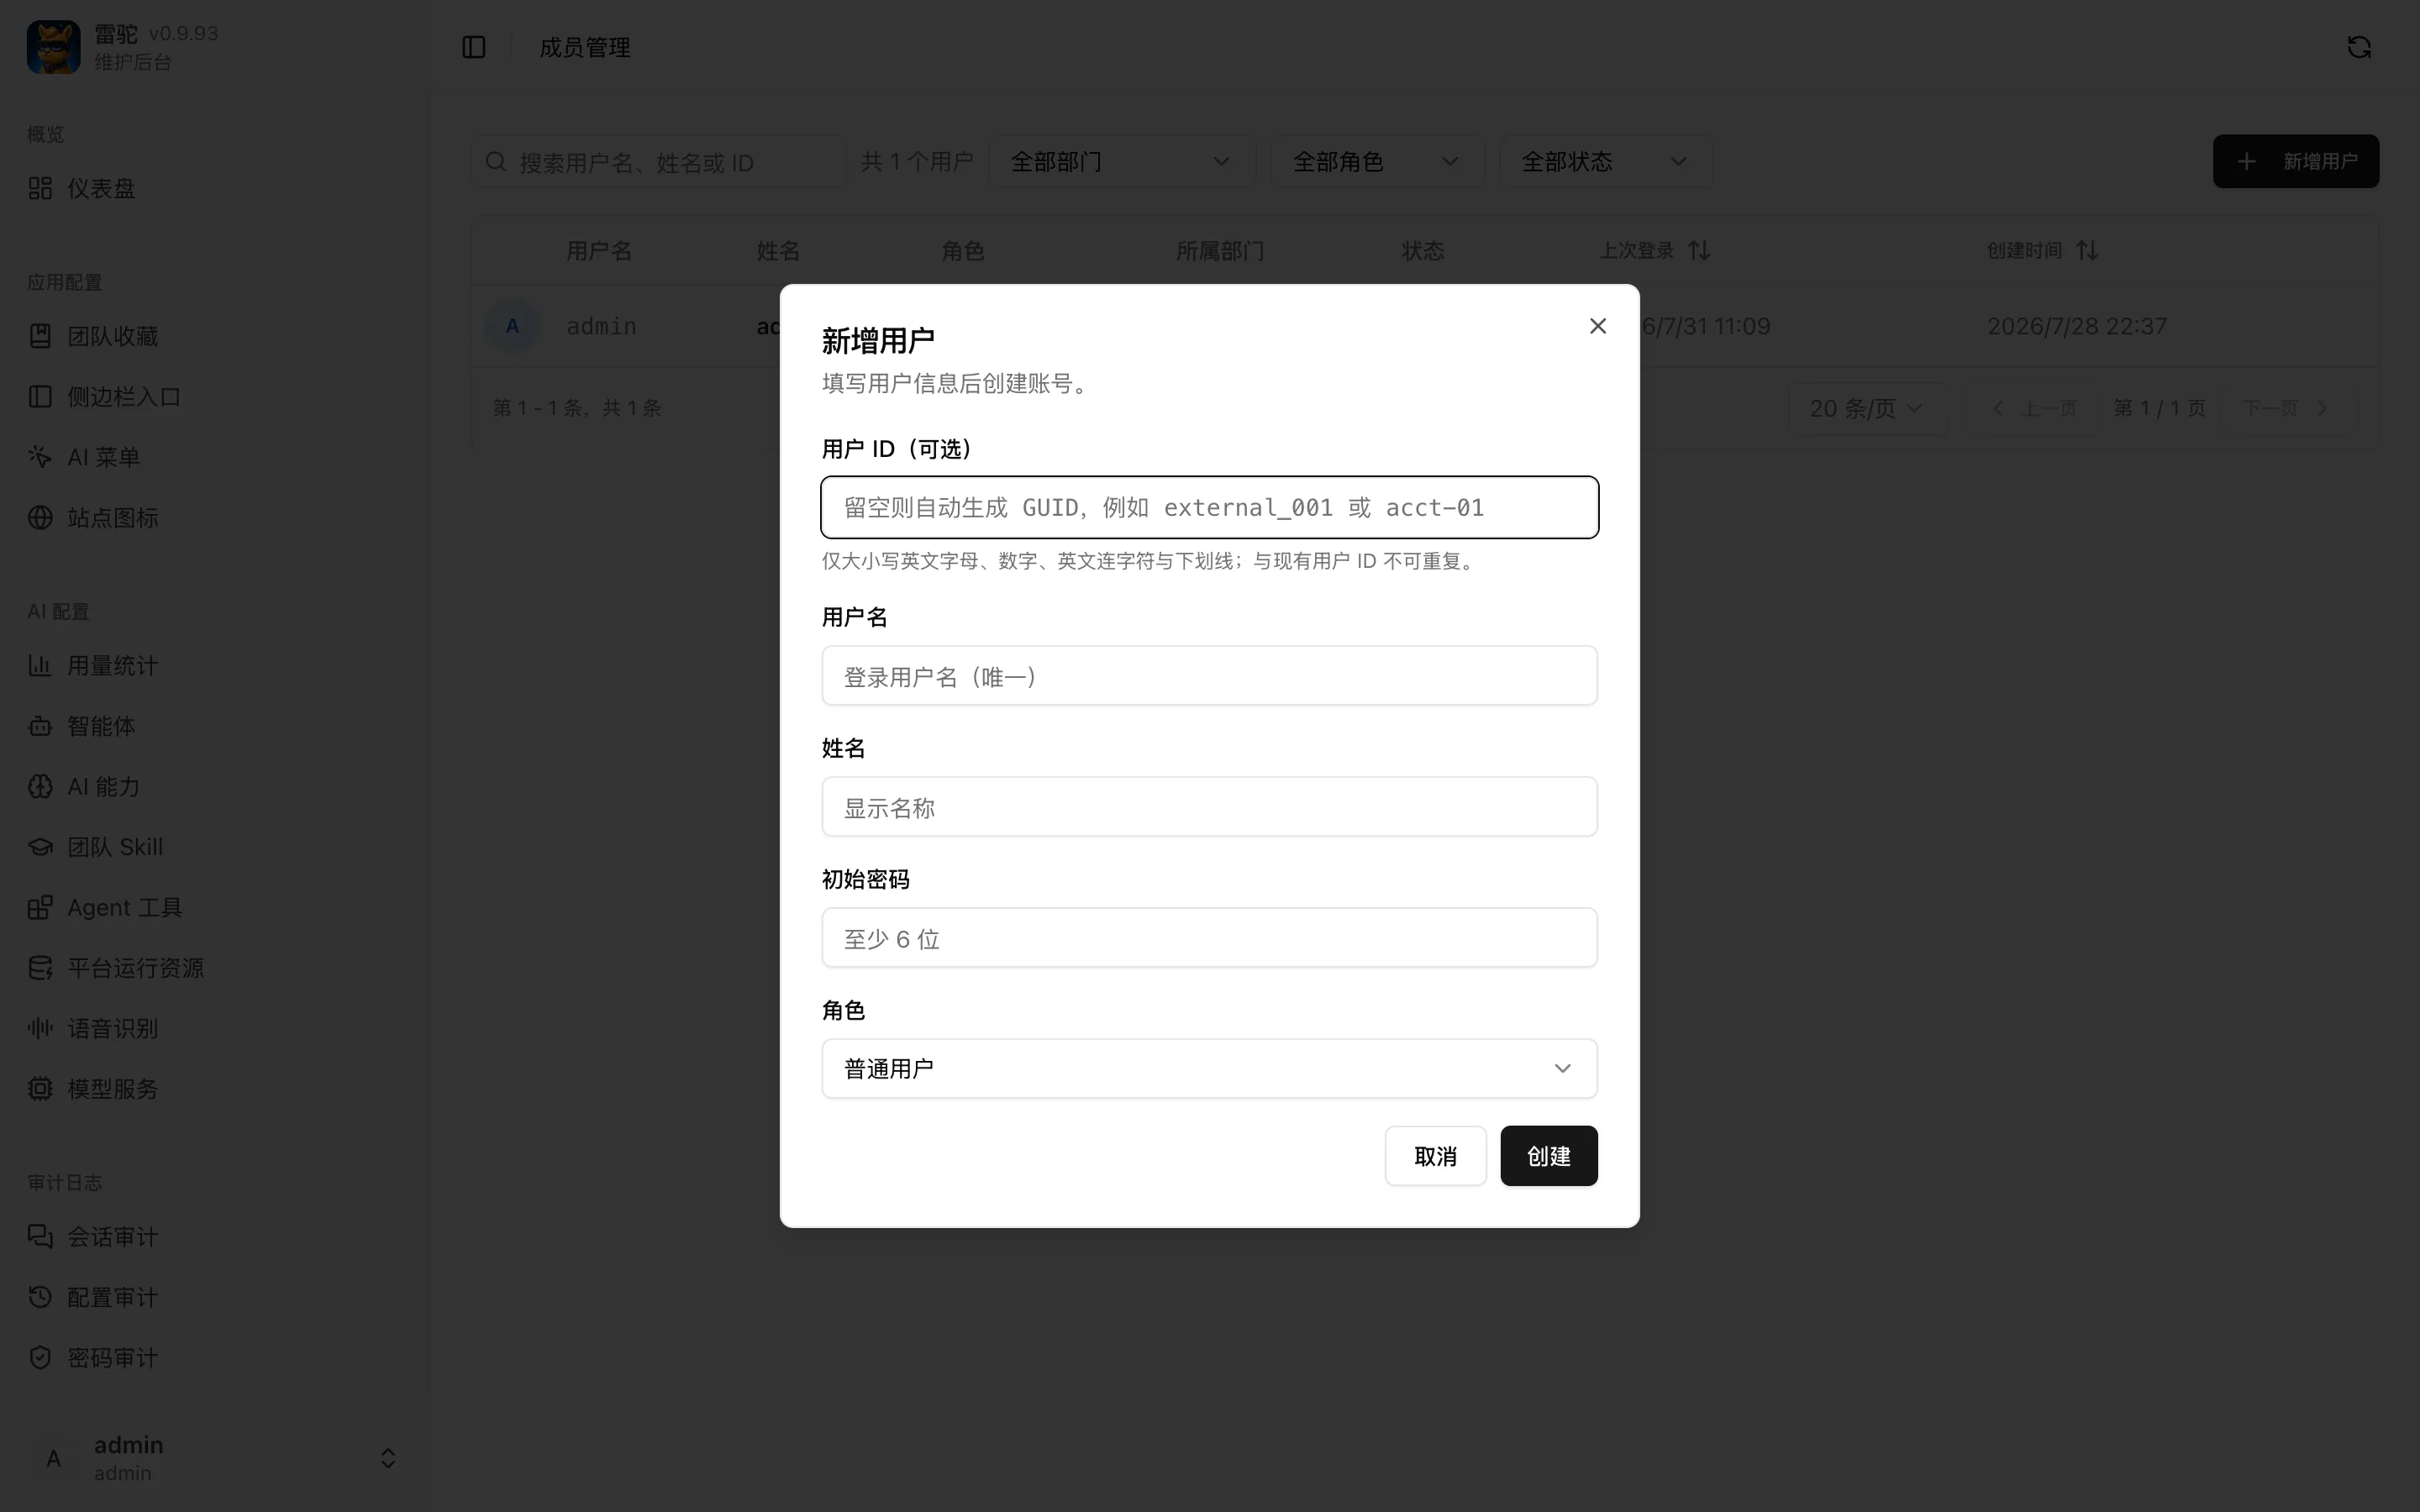Sort by 创建时间 arrows icon
The width and height of the screenshot is (2420, 1512).
pyautogui.click(x=2087, y=250)
